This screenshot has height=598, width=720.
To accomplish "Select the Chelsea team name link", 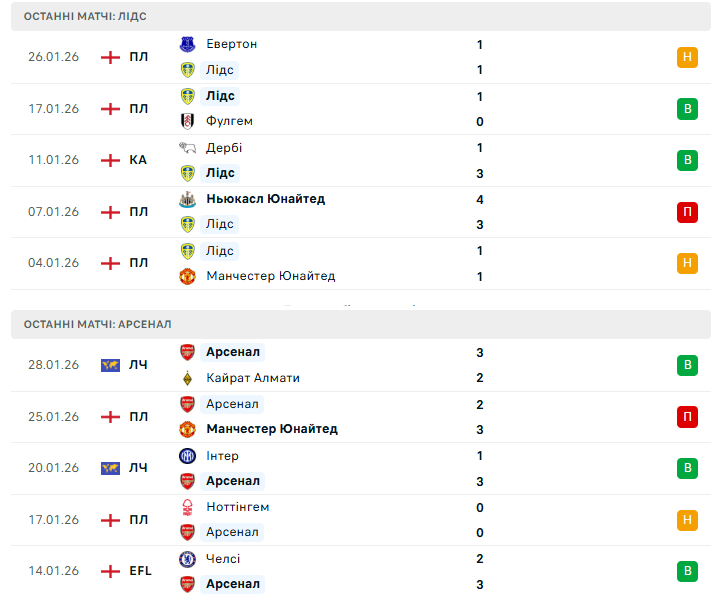I will 223,559.
